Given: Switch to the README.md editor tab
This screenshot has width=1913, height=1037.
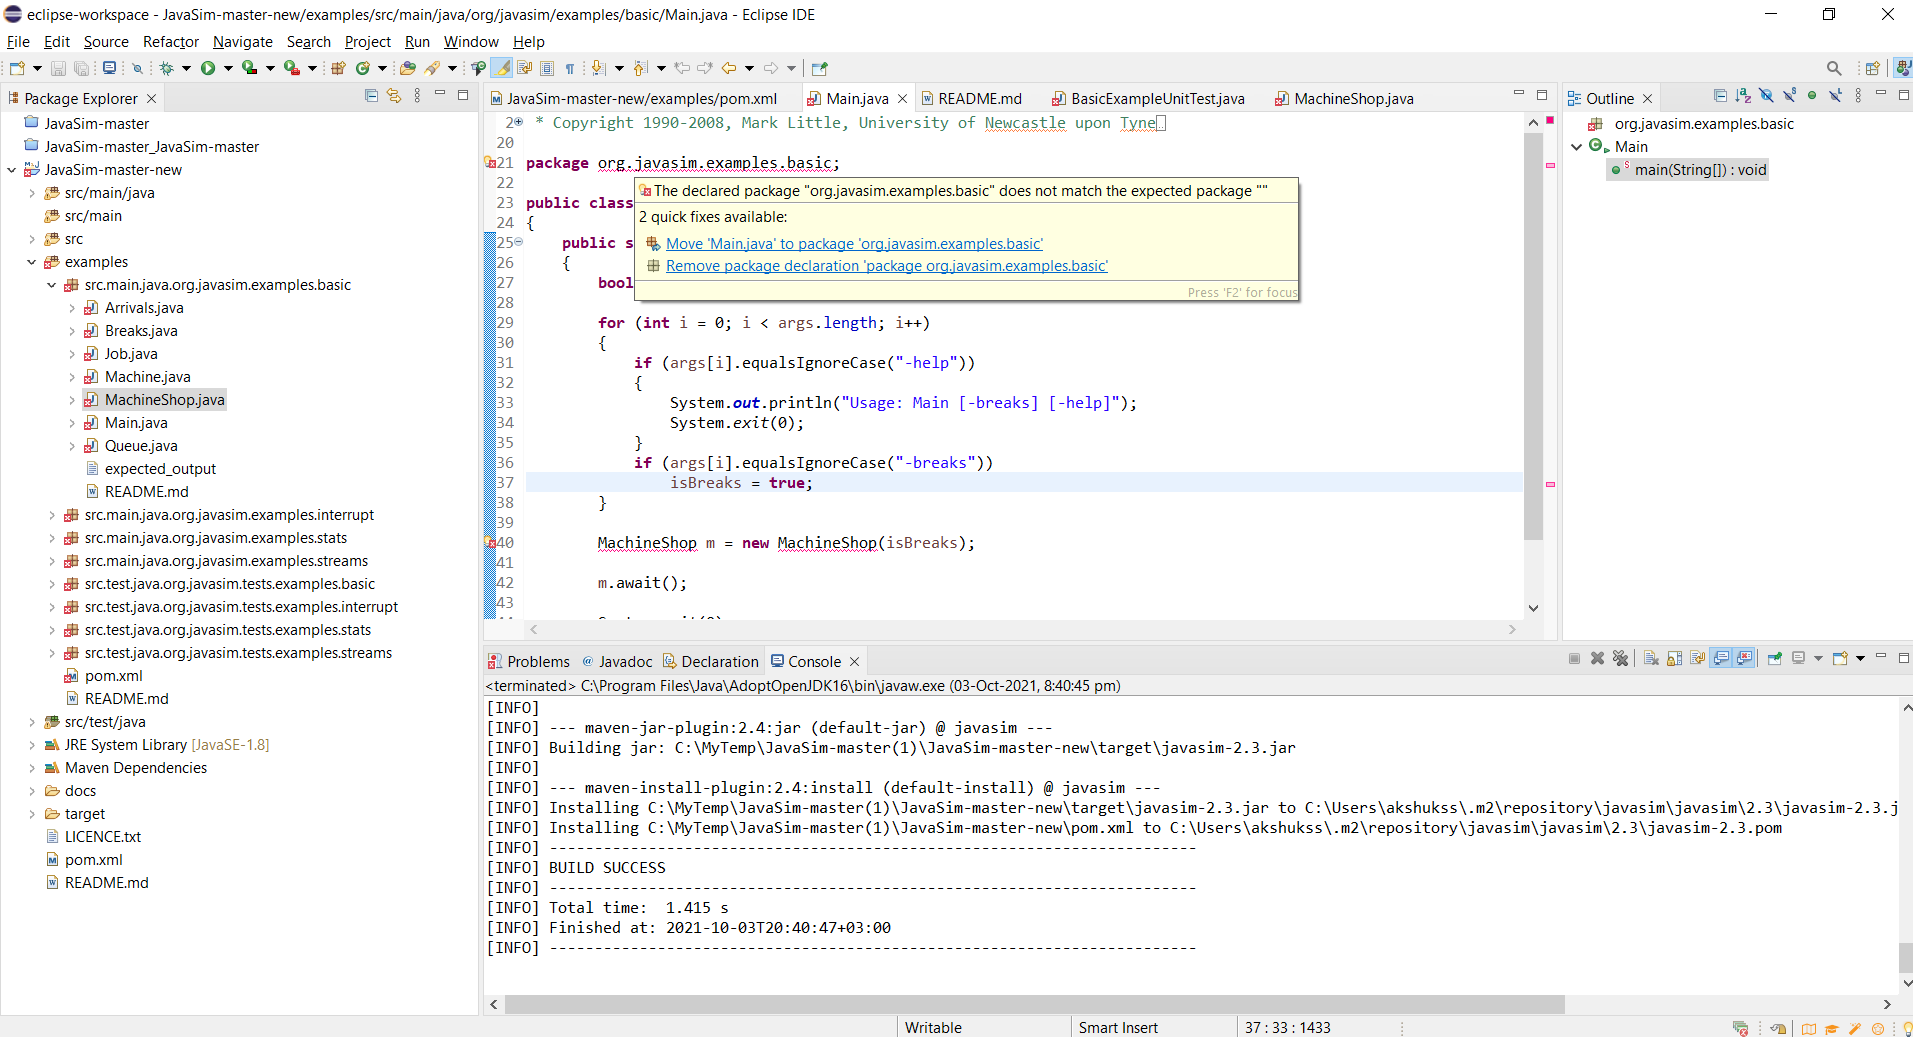Looking at the screenshot, I should (971, 98).
